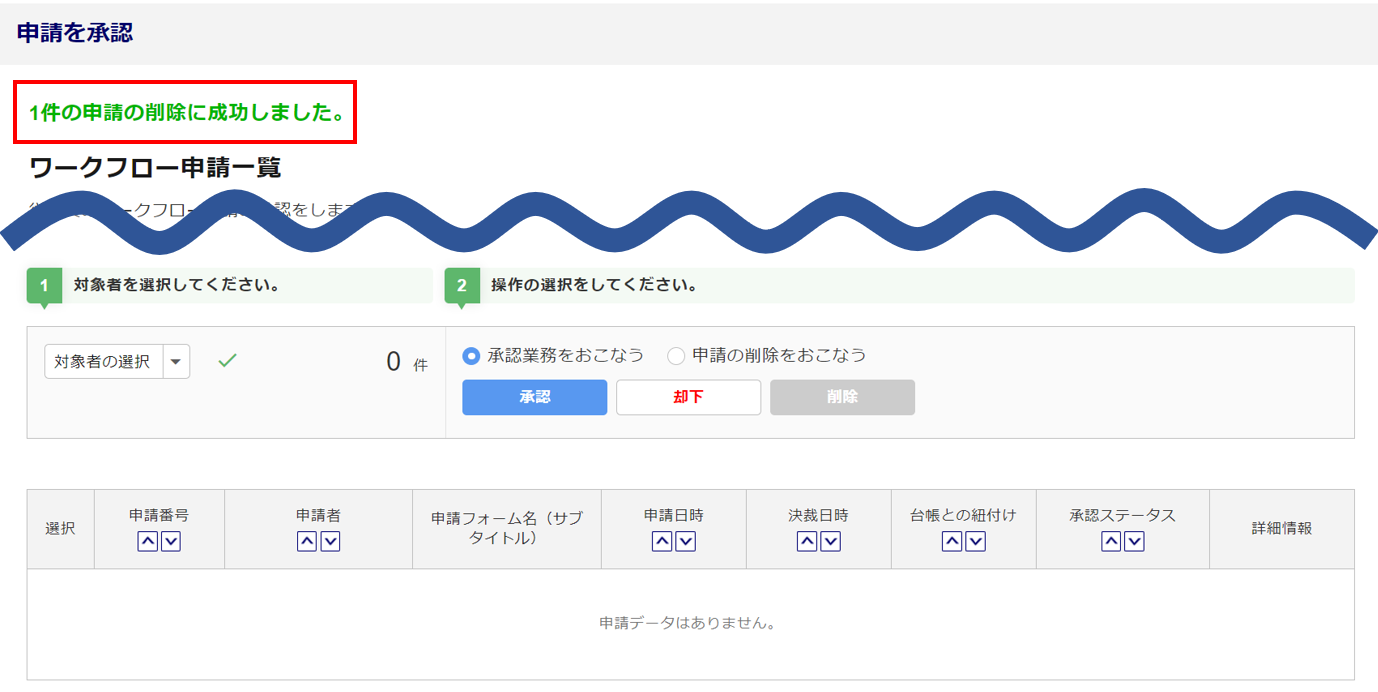Sort 申請日時 column descending
1378x692 pixels.
(x=686, y=541)
